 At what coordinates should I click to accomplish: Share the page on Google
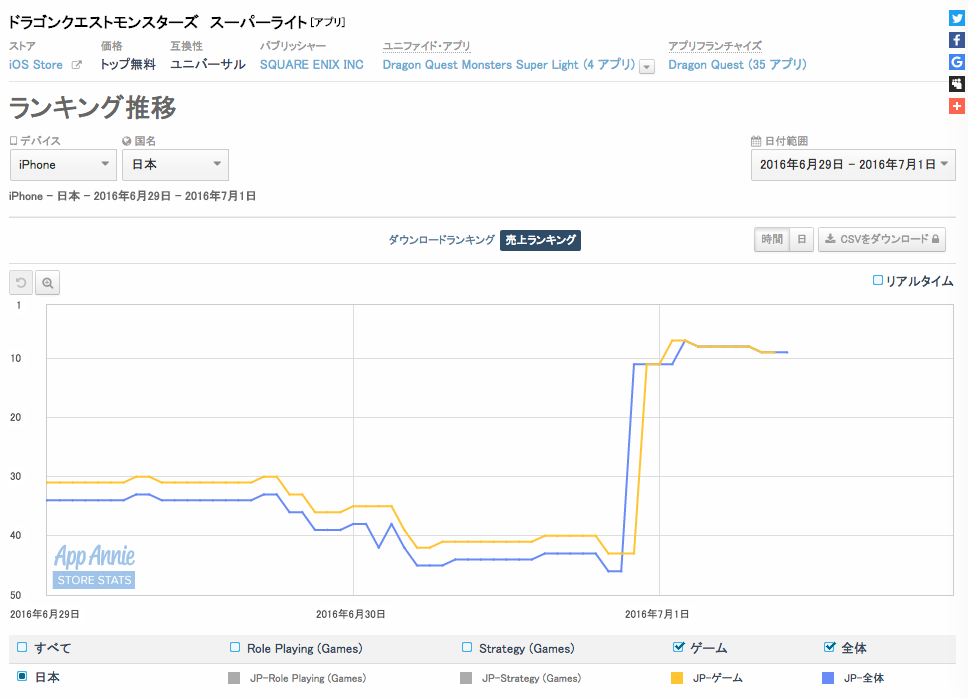tap(956, 62)
